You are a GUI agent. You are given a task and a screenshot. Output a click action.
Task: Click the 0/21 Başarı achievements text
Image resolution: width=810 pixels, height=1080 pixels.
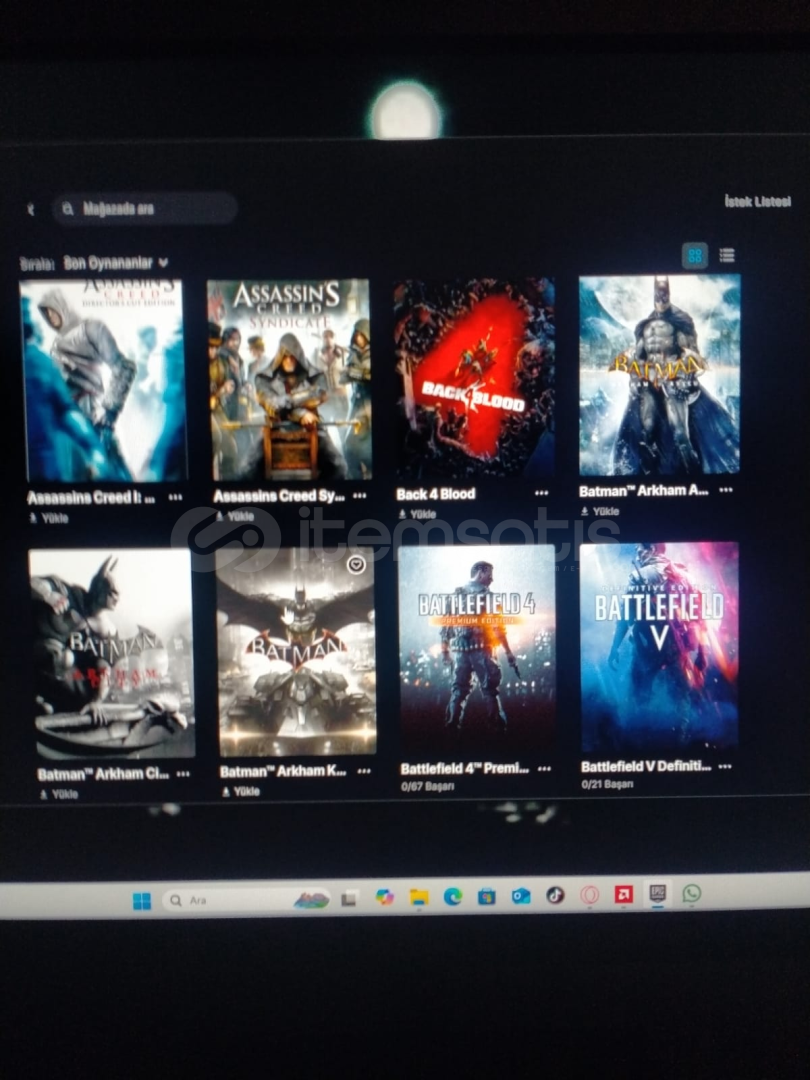[608, 785]
